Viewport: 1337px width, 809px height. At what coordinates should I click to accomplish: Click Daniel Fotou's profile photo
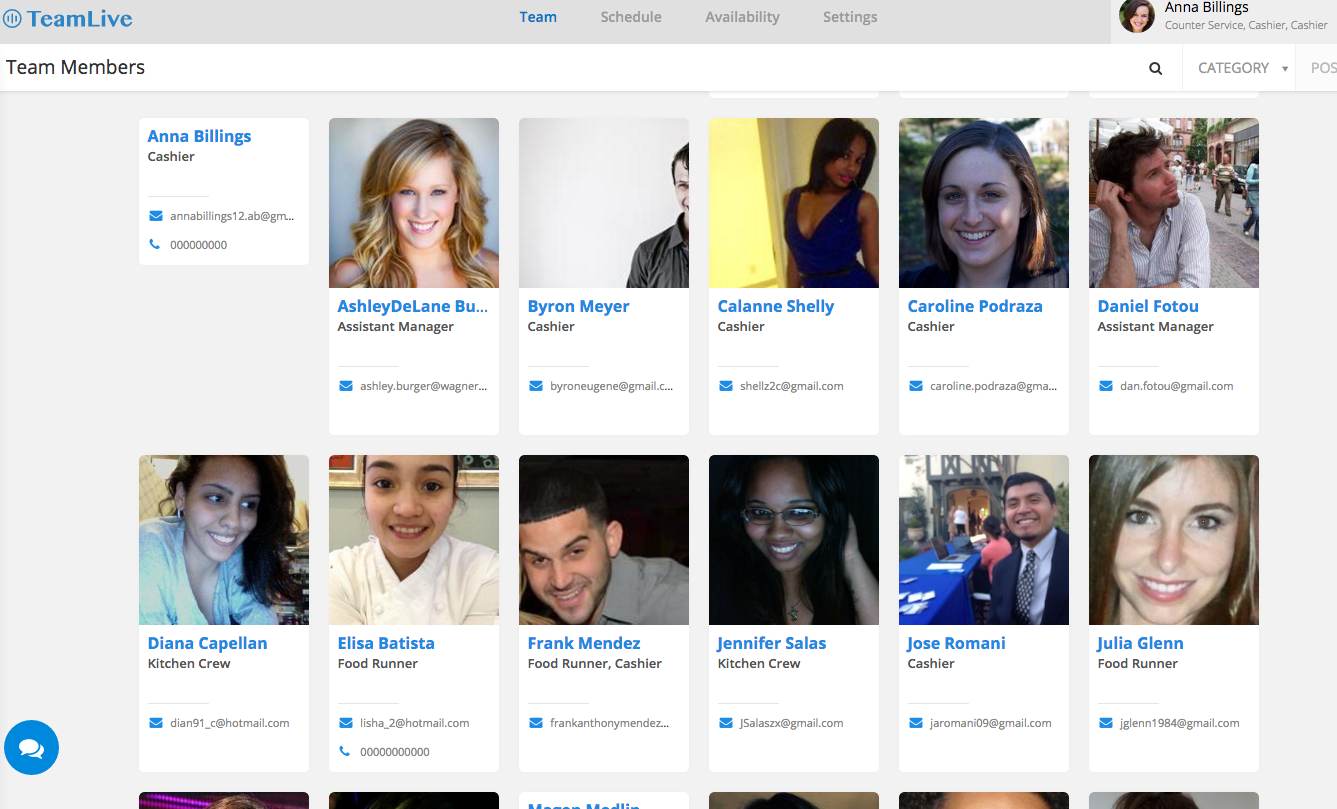click(x=1174, y=203)
